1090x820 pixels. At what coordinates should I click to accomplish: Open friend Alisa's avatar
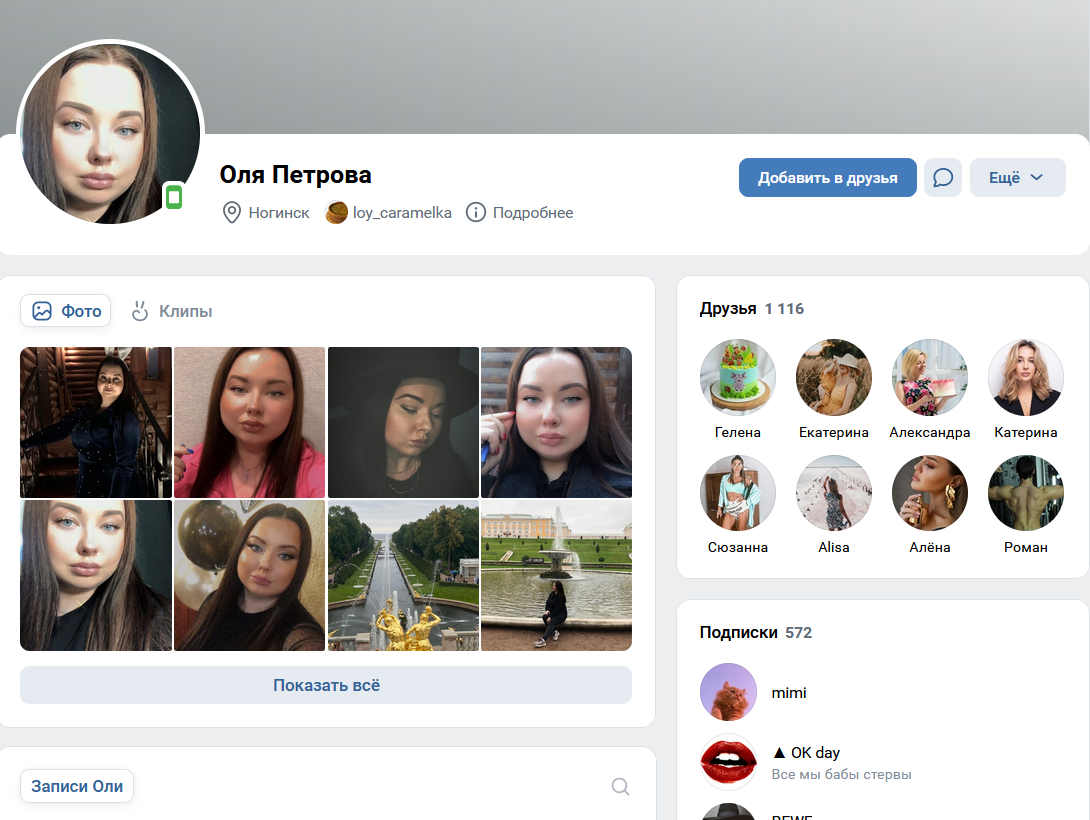coord(833,493)
